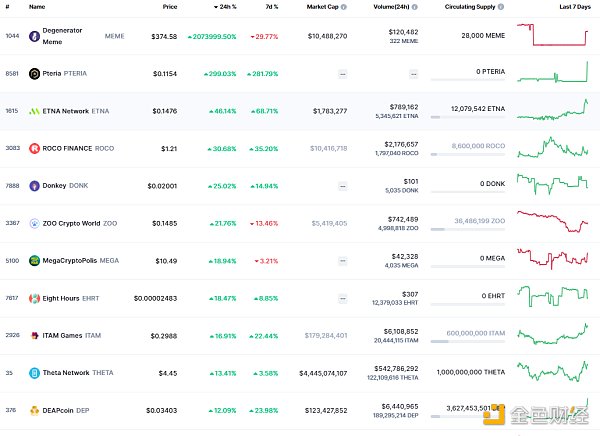Click the Donkey coin icon
The image size is (600, 436).
(x=34, y=185)
